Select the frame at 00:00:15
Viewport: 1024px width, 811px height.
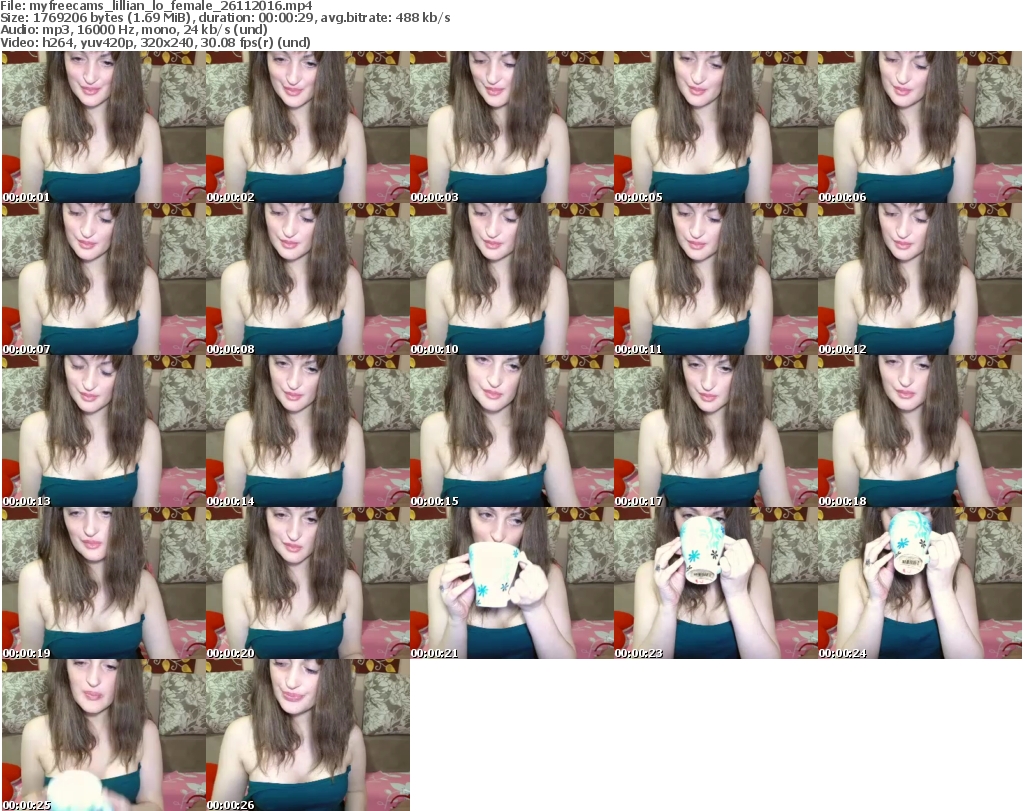click(x=512, y=431)
